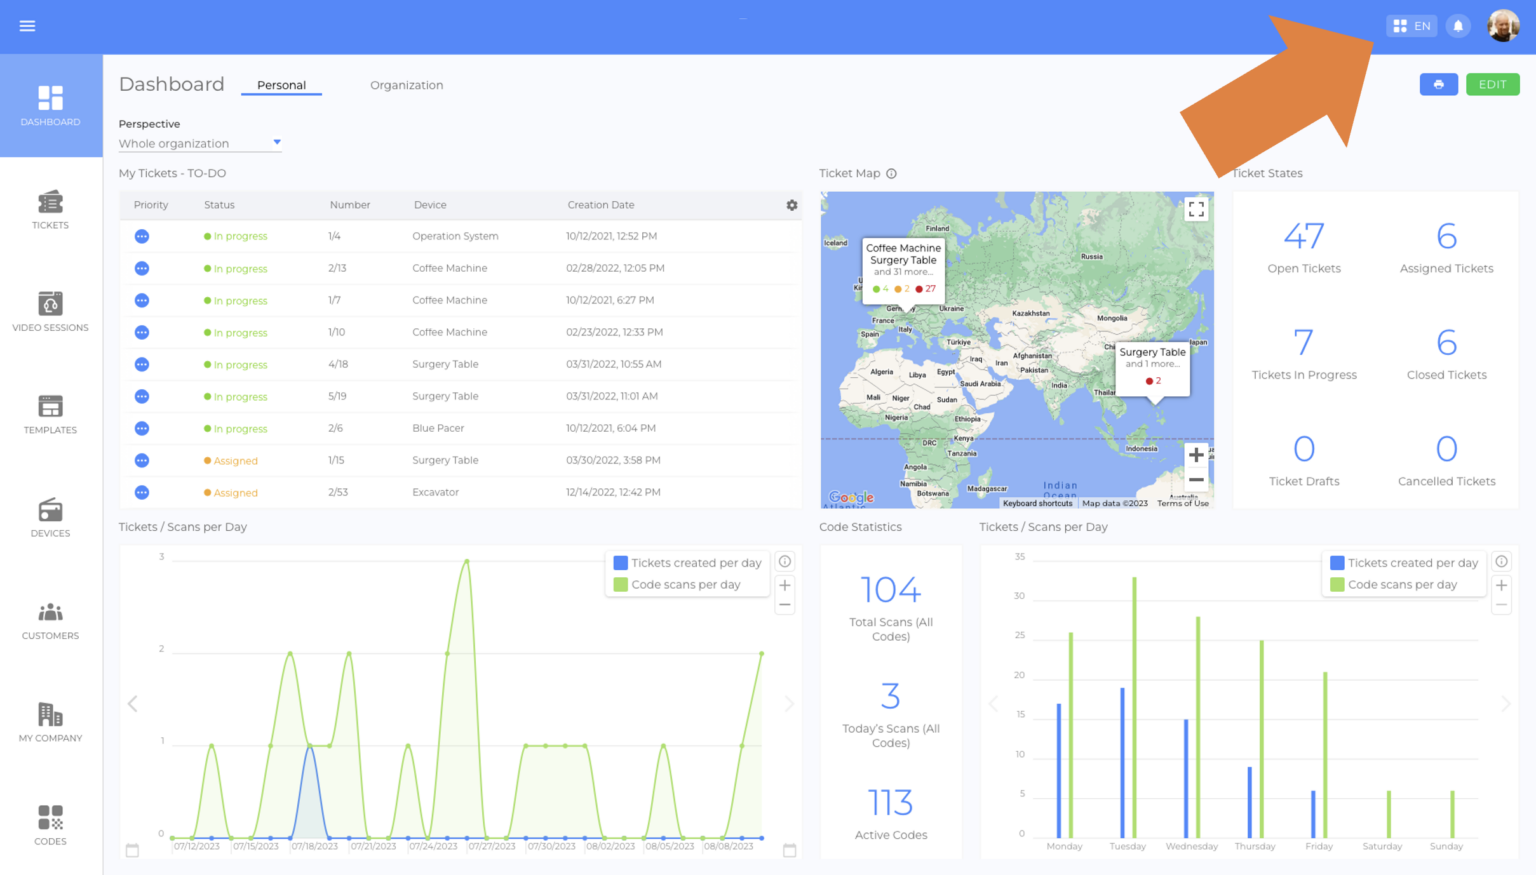Image resolution: width=1536 pixels, height=875 pixels.
Task: Open Tickets in the sidebar
Action: pyautogui.click(x=50, y=210)
